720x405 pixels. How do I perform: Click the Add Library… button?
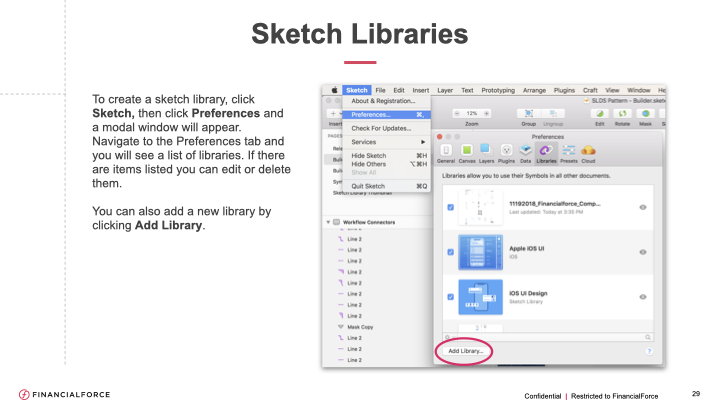tap(466, 351)
